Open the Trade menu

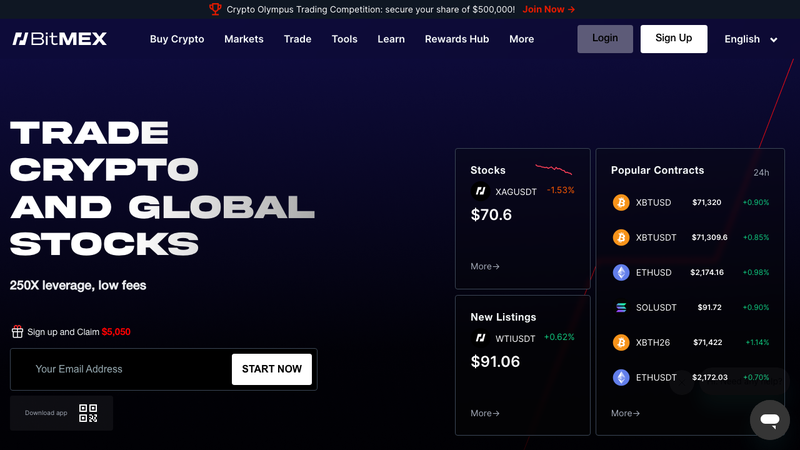tap(297, 39)
